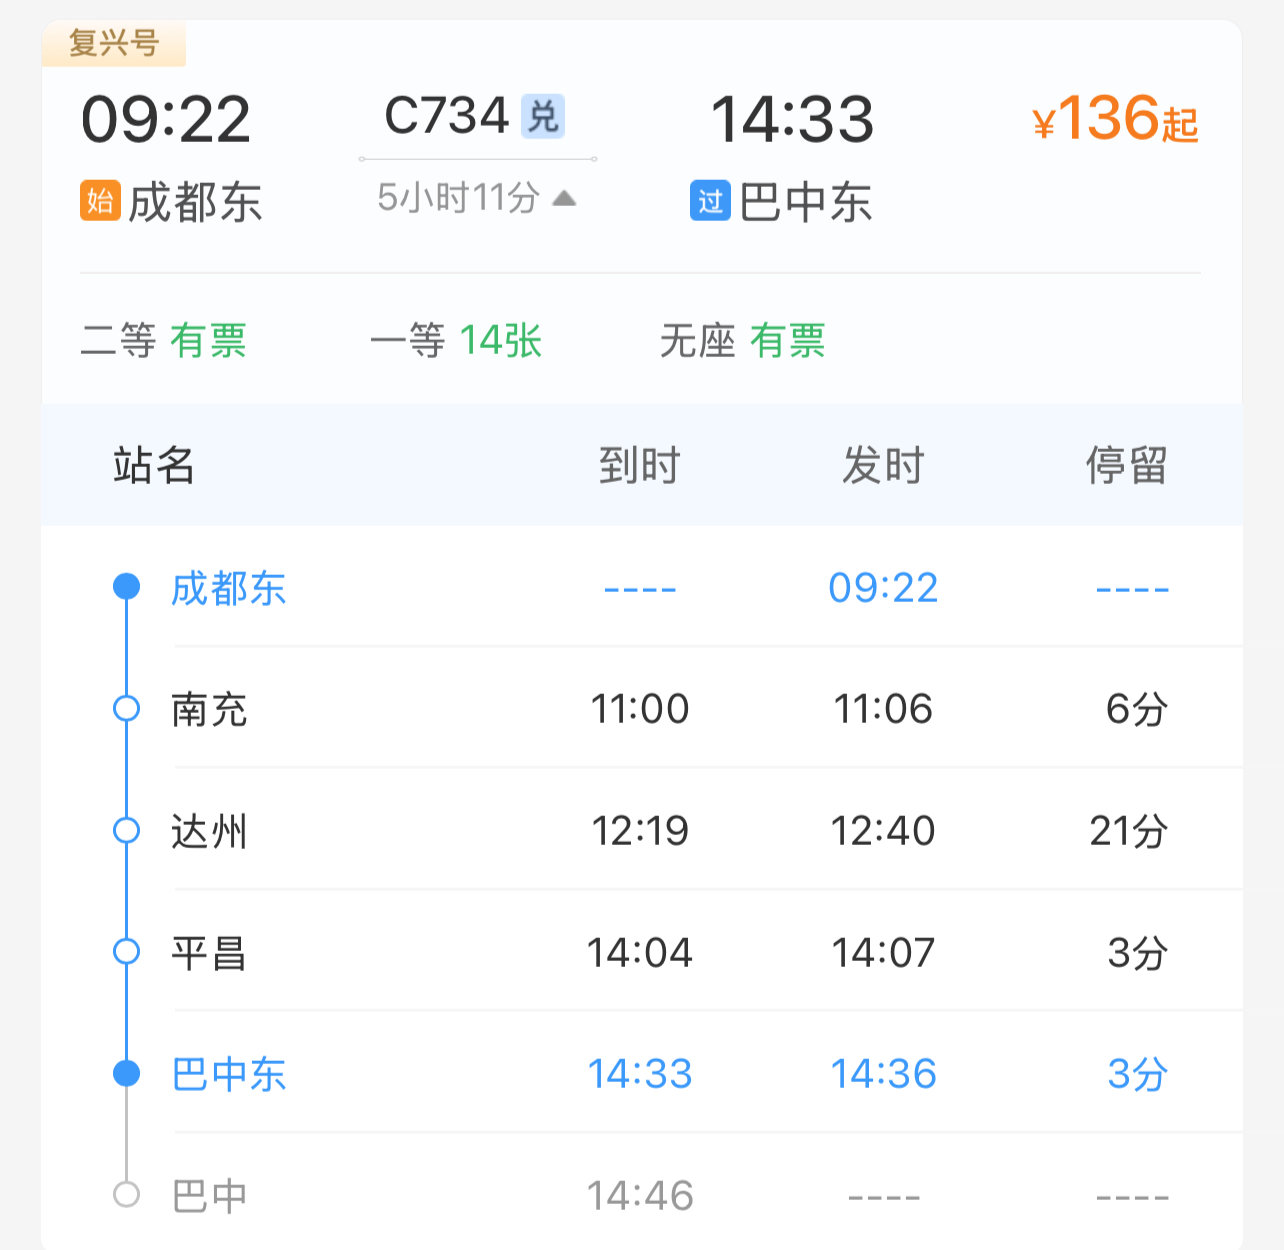The image size is (1284, 1250).
Task: Click the 站名 column header
Action: click(154, 466)
